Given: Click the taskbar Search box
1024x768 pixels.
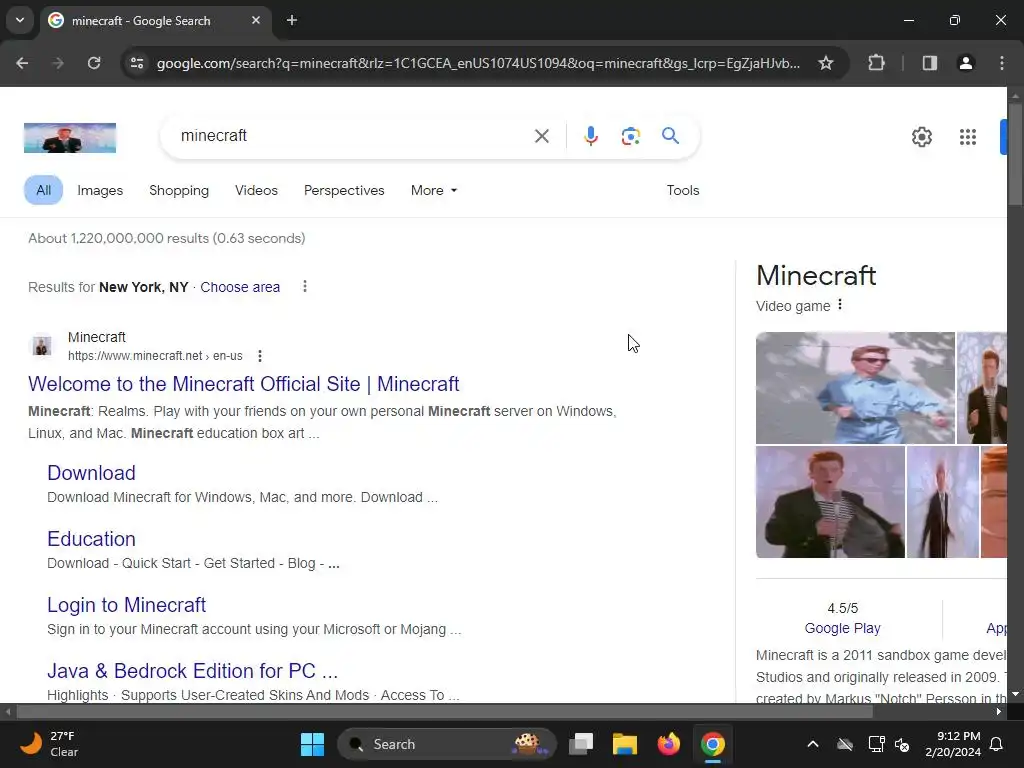Looking at the screenshot, I should point(447,744).
